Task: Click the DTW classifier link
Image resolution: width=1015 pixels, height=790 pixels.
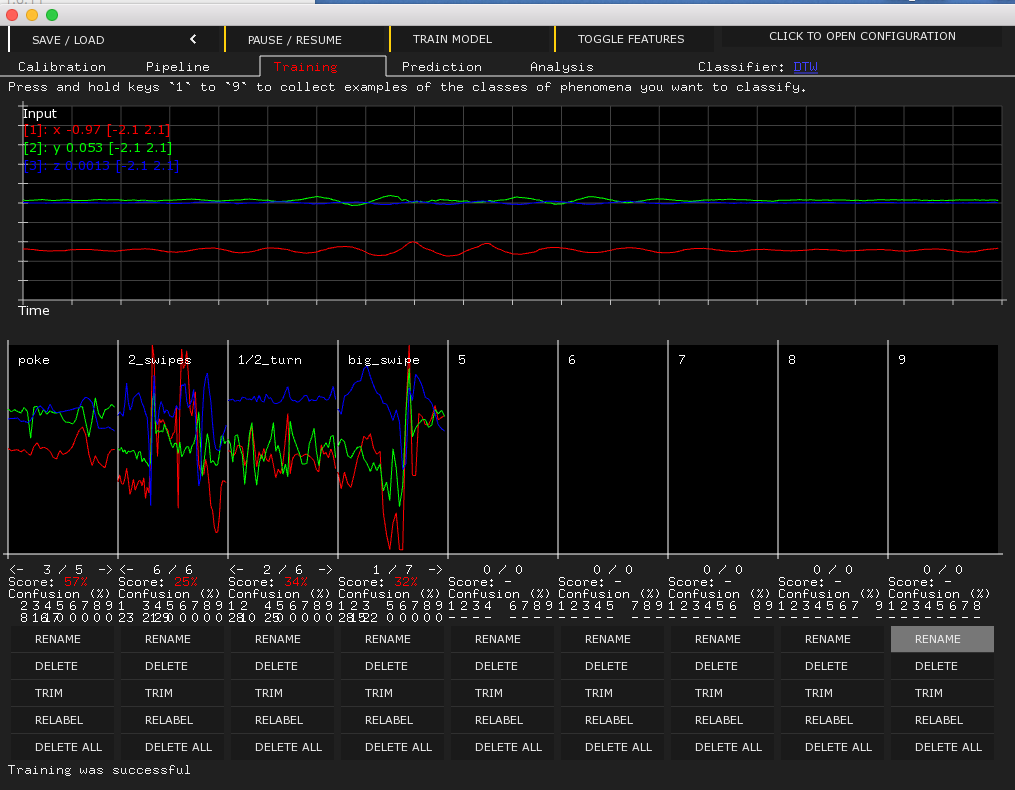Action: pyautogui.click(x=805, y=67)
